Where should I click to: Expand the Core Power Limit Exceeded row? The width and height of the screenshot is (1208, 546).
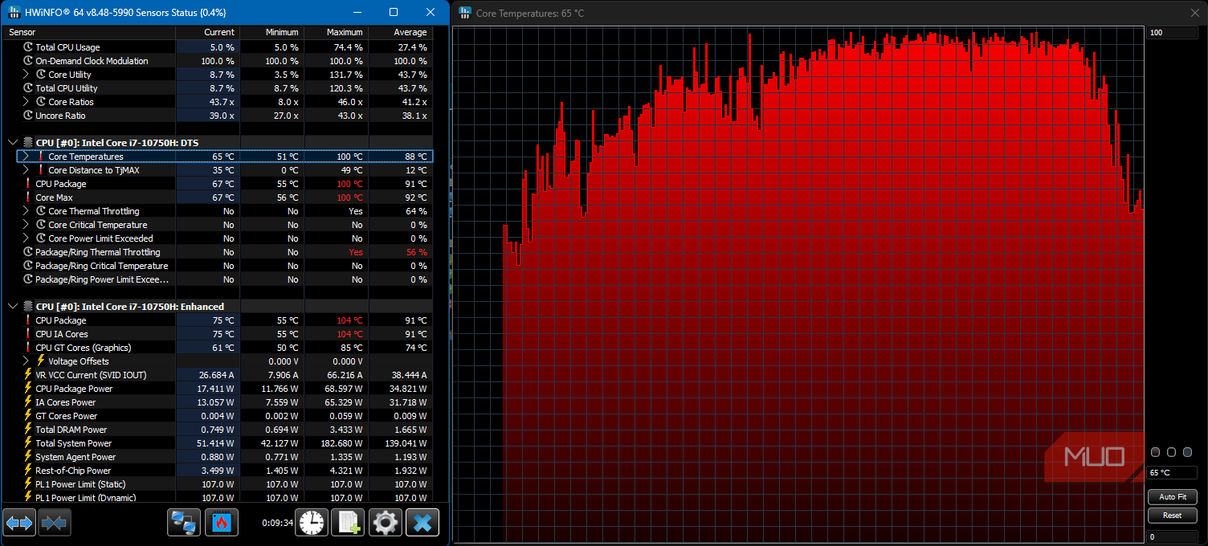[27, 238]
